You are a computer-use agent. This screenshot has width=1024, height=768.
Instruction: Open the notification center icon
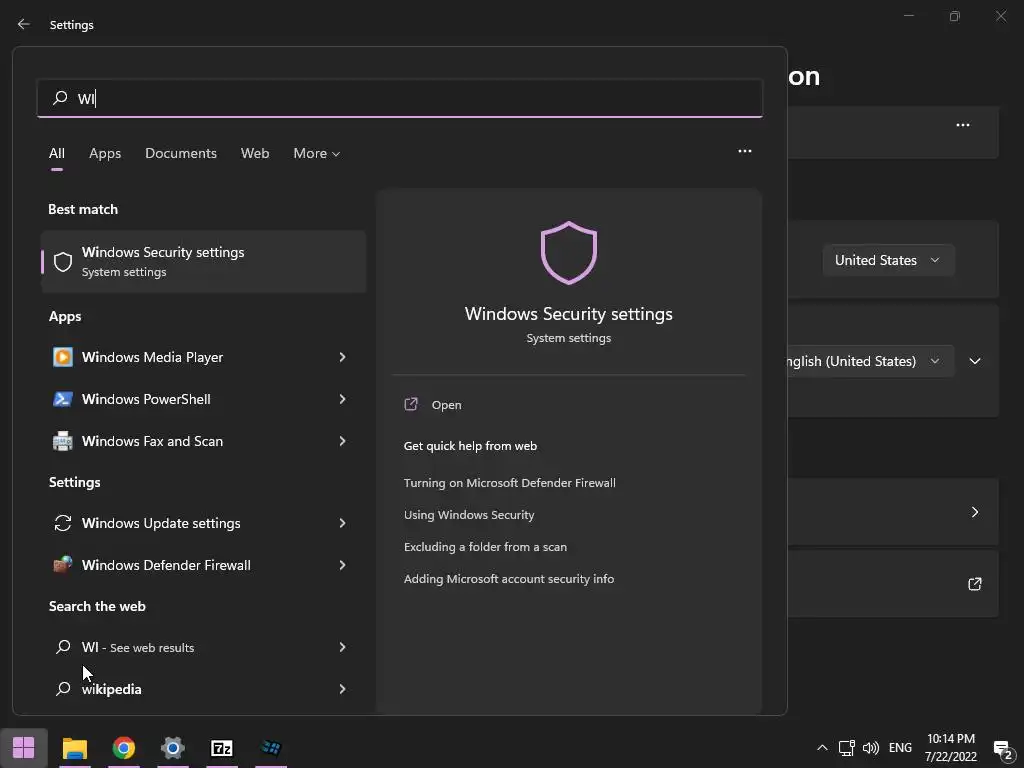coord(1002,748)
